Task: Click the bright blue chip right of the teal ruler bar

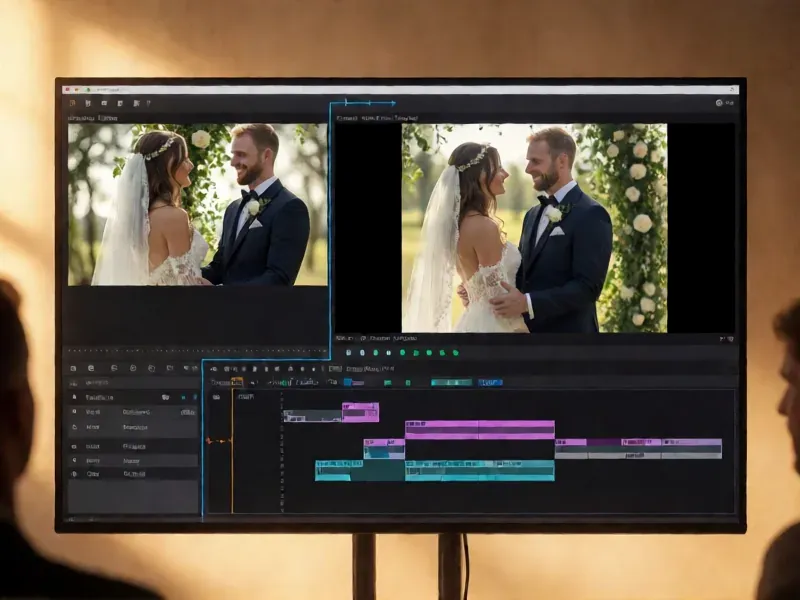Action: coord(490,382)
